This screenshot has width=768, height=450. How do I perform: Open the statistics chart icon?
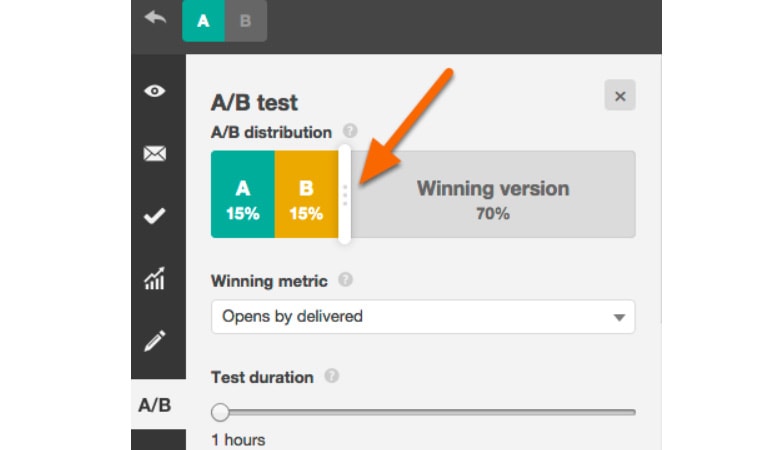(155, 279)
